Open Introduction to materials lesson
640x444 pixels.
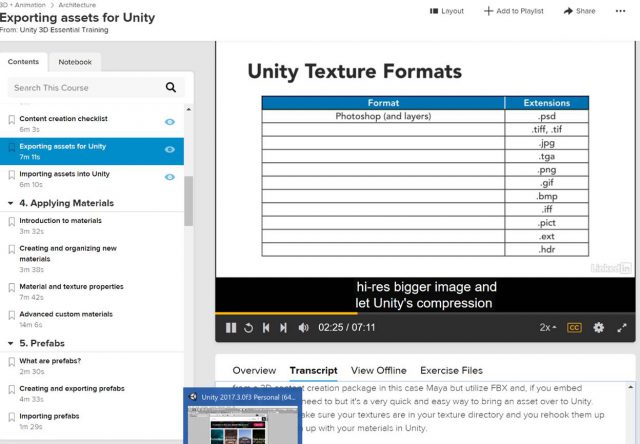tap(60, 221)
